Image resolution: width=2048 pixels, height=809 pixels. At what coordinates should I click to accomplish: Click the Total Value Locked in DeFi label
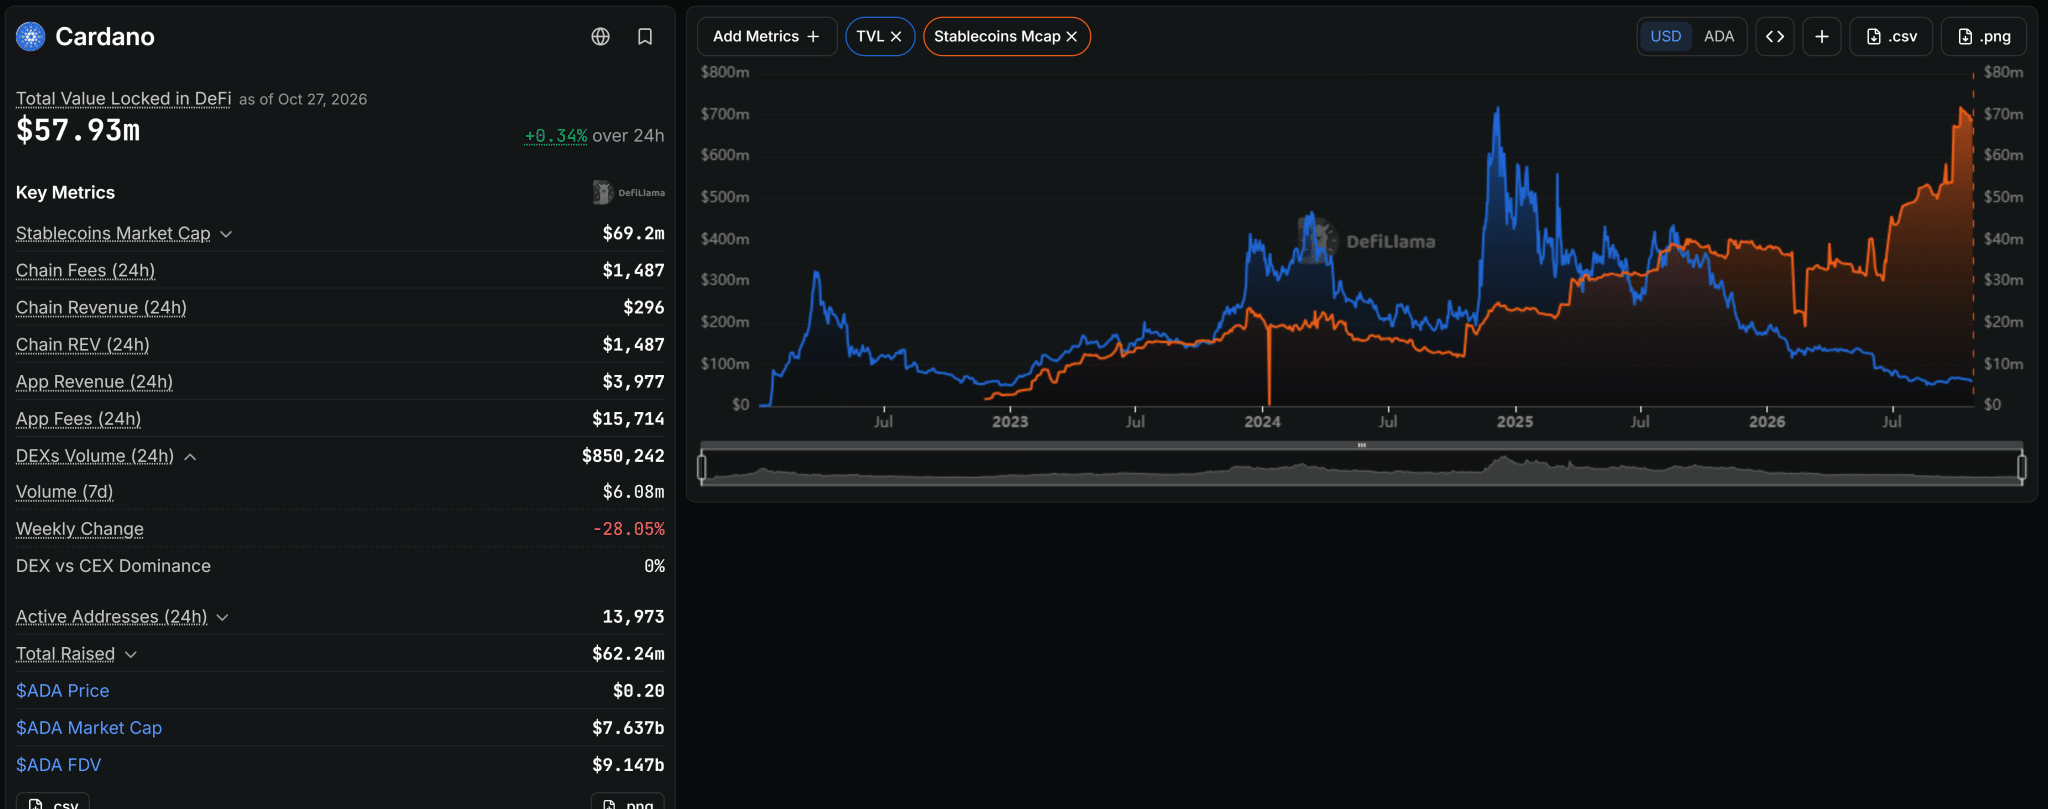click(x=124, y=98)
